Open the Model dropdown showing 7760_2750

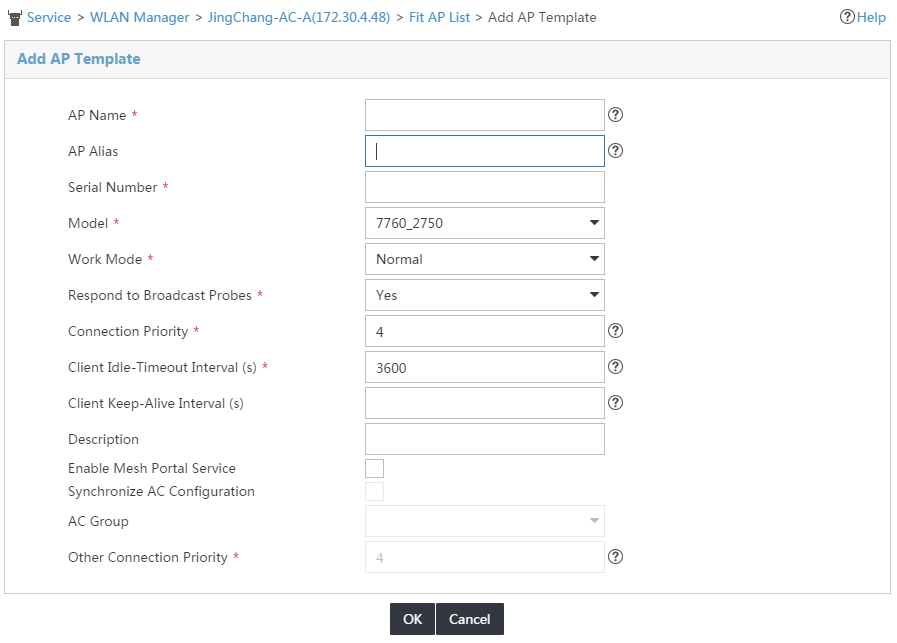point(485,223)
